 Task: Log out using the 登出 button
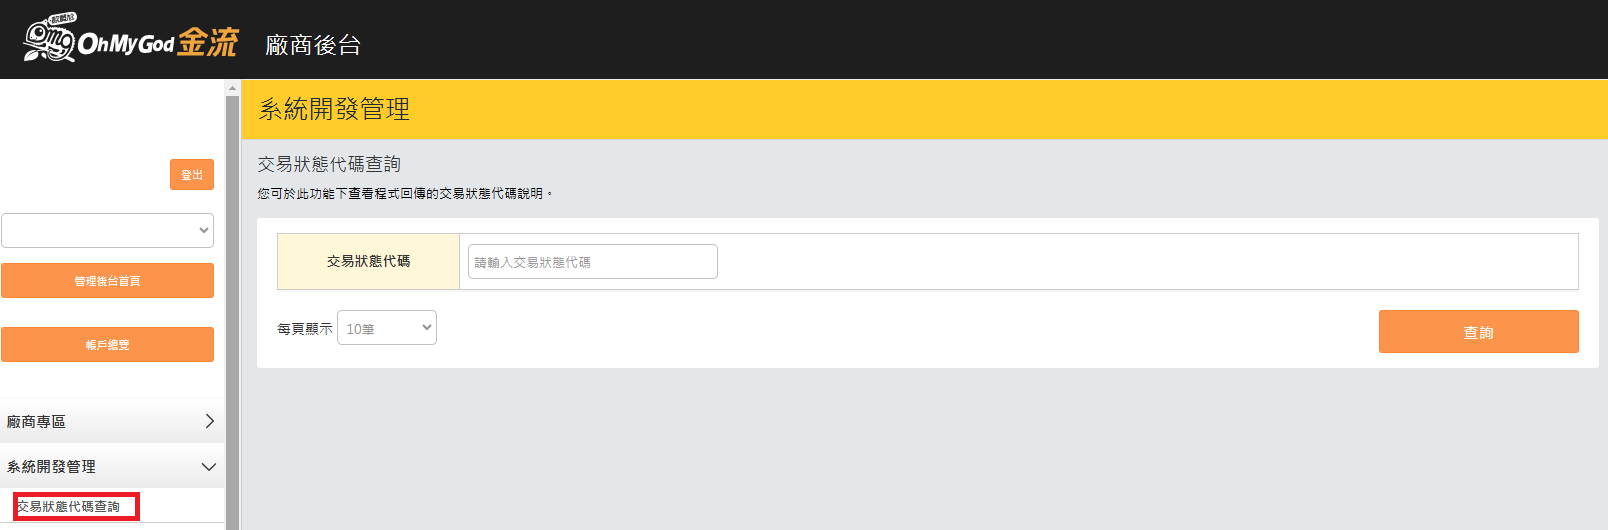[x=192, y=174]
